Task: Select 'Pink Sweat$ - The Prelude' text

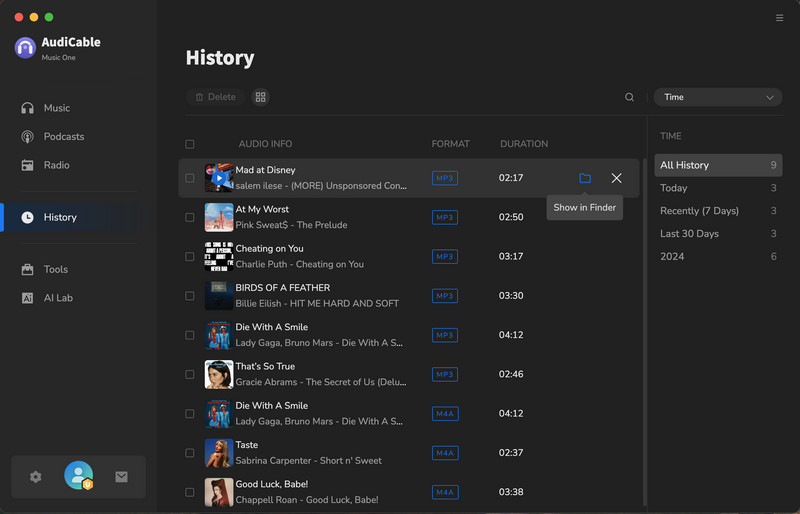Action: pyautogui.click(x=291, y=225)
